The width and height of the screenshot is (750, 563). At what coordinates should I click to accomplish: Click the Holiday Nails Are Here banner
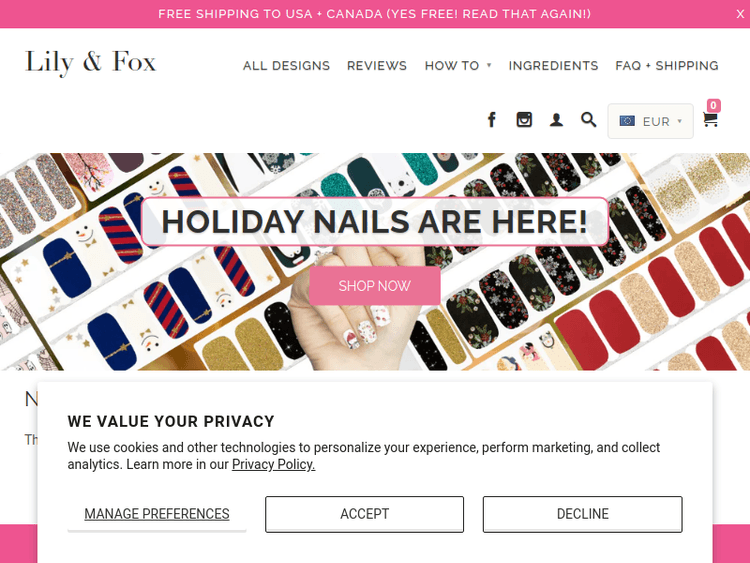tap(375, 221)
